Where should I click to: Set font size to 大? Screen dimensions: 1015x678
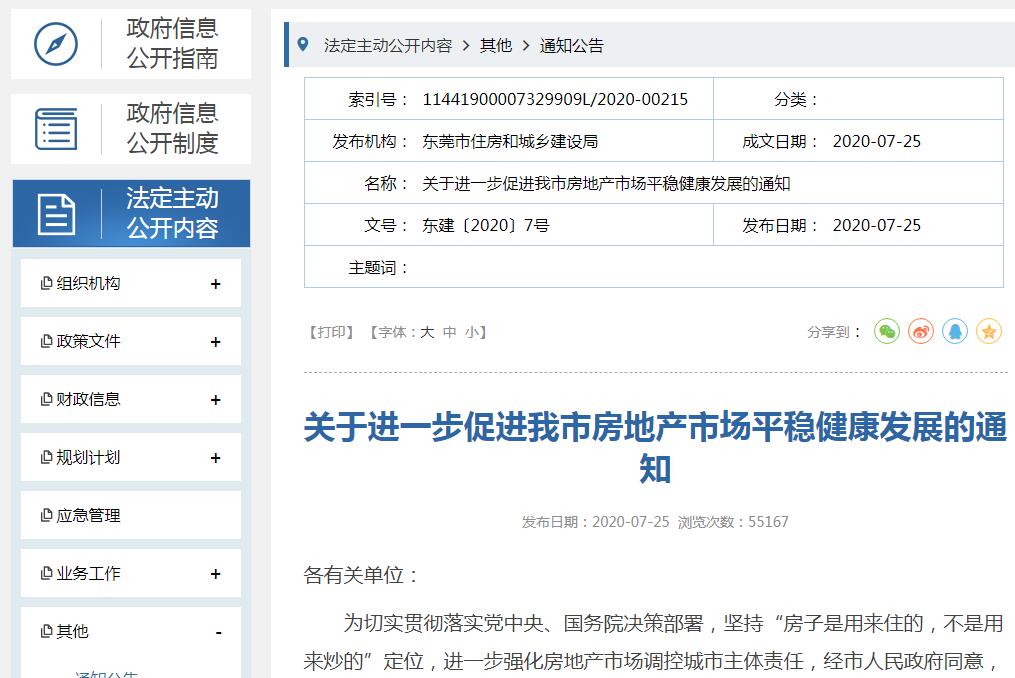pyautogui.click(x=427, y=332)
